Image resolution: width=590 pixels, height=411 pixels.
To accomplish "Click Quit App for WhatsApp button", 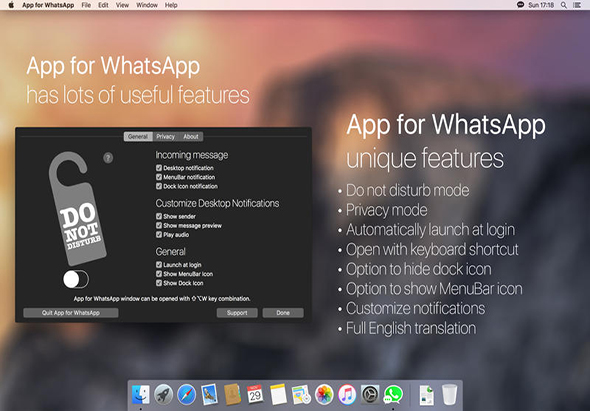I will [71, 313].
